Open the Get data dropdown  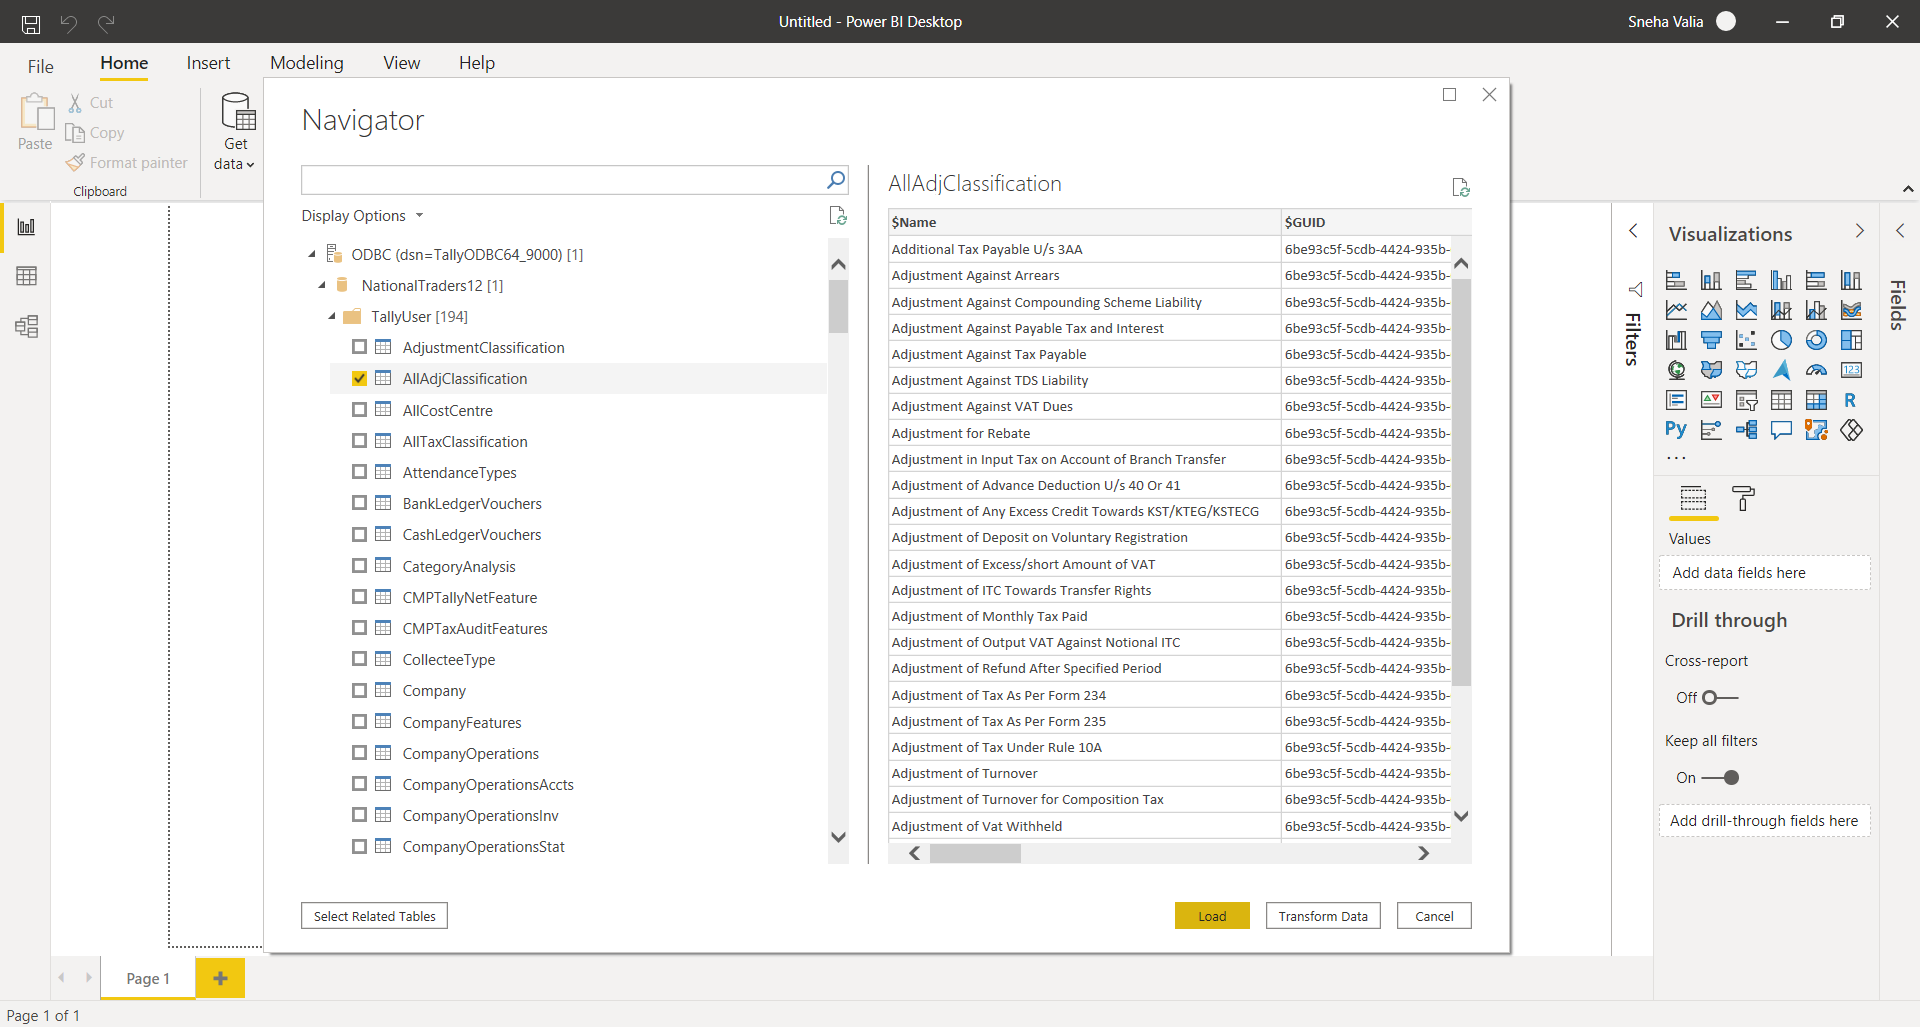pos(235,133)
